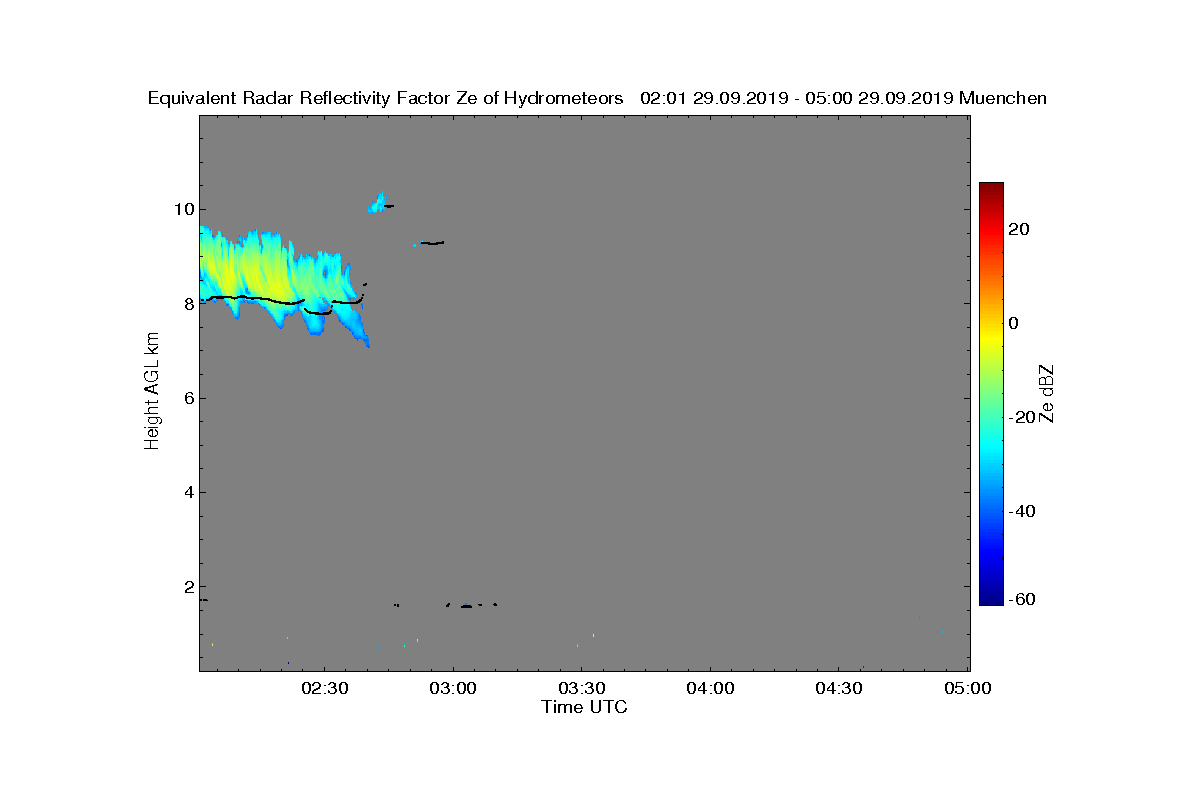Click the 04:00 time tick label
This screenshot has height=800, width=1200.
point(710,688)
